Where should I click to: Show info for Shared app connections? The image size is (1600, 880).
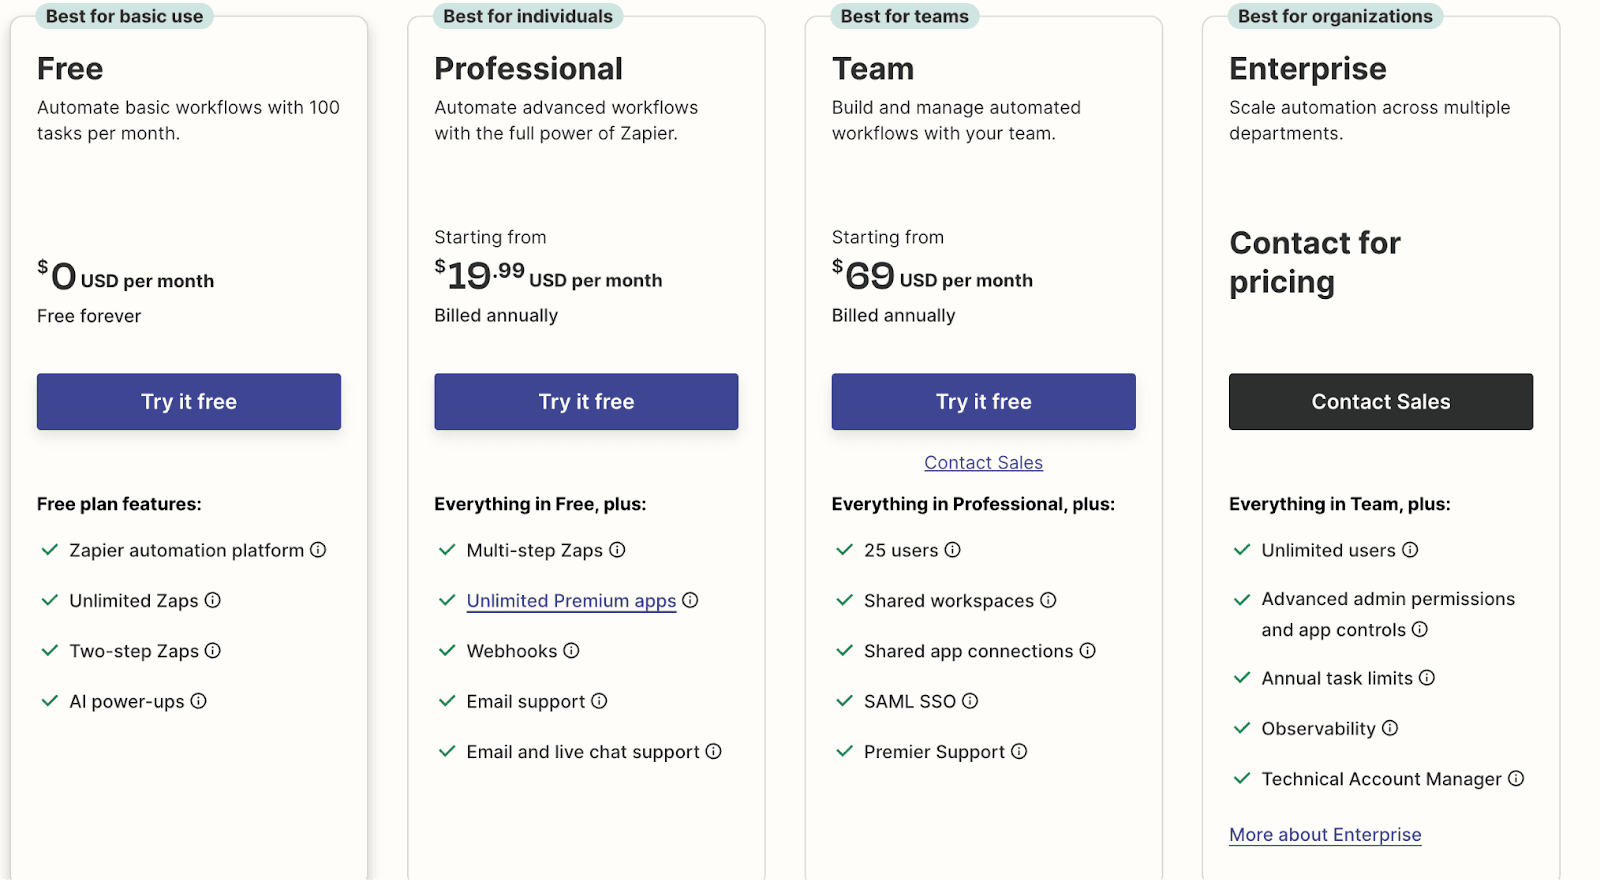pyautogui.click(x=1088, y=651)
